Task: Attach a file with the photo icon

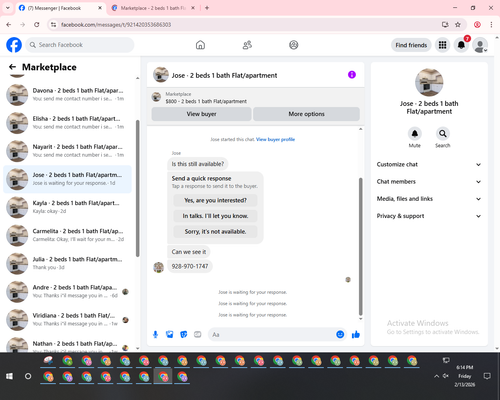Action: point(170,334)
